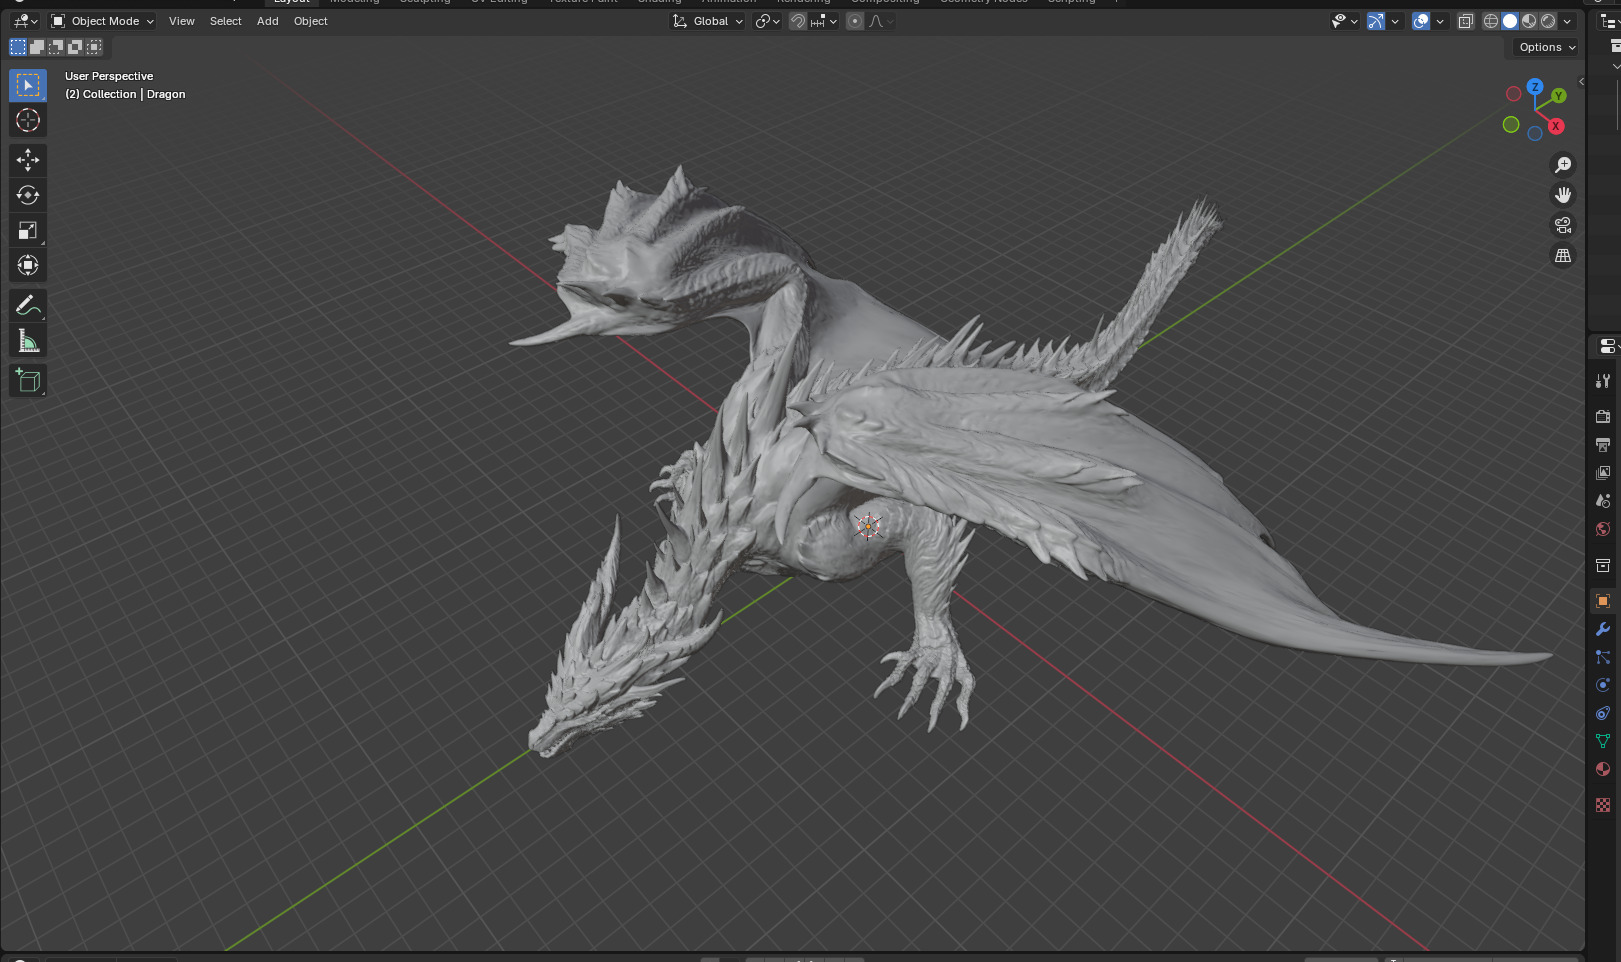Set selection mode to extend
This screenshot has height=962, width=1621.
tap(37, 47)
